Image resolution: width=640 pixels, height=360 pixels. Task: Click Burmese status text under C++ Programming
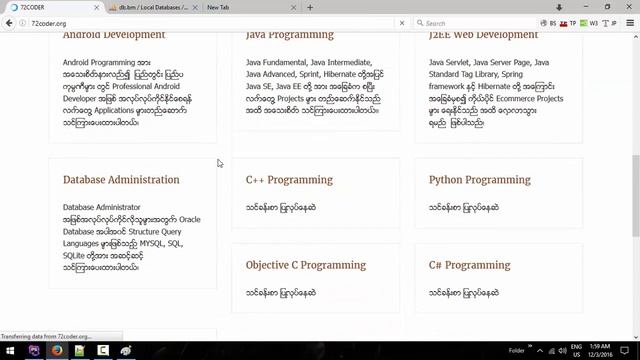click(x=280, y=208)
